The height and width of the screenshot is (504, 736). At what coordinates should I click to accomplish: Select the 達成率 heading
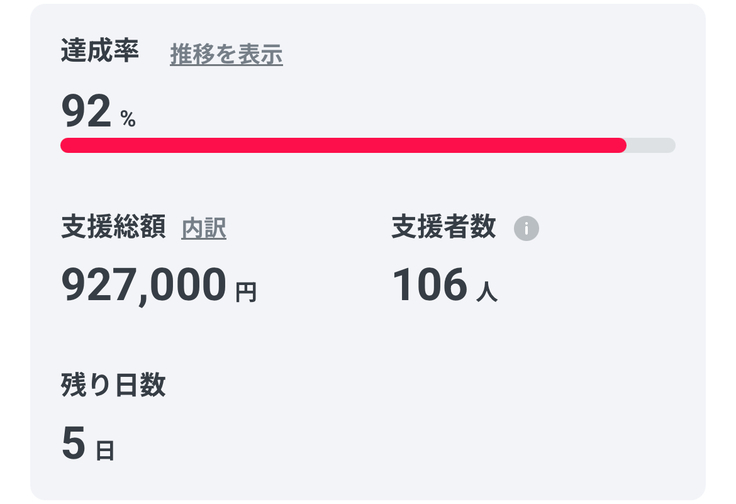coord(99,52)
